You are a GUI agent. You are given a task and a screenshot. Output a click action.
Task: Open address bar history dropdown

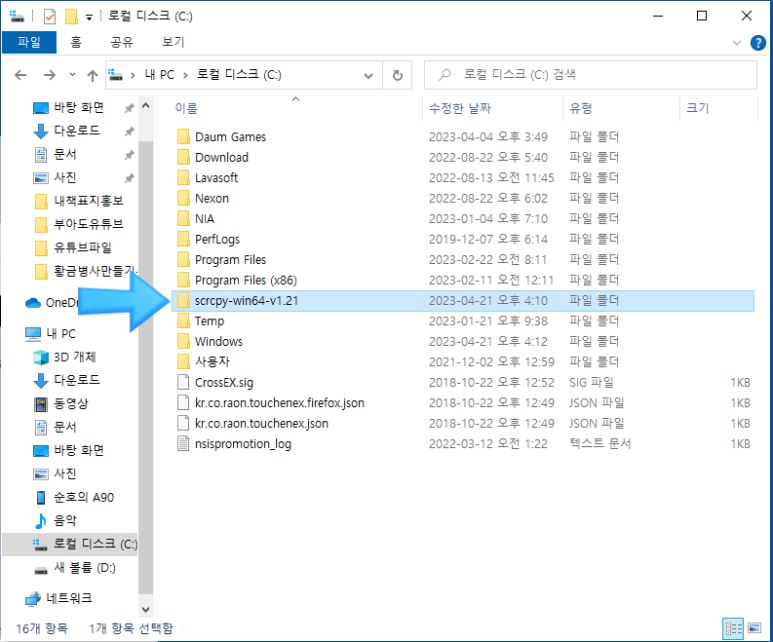pyautogui.click(x=368, y=75)
